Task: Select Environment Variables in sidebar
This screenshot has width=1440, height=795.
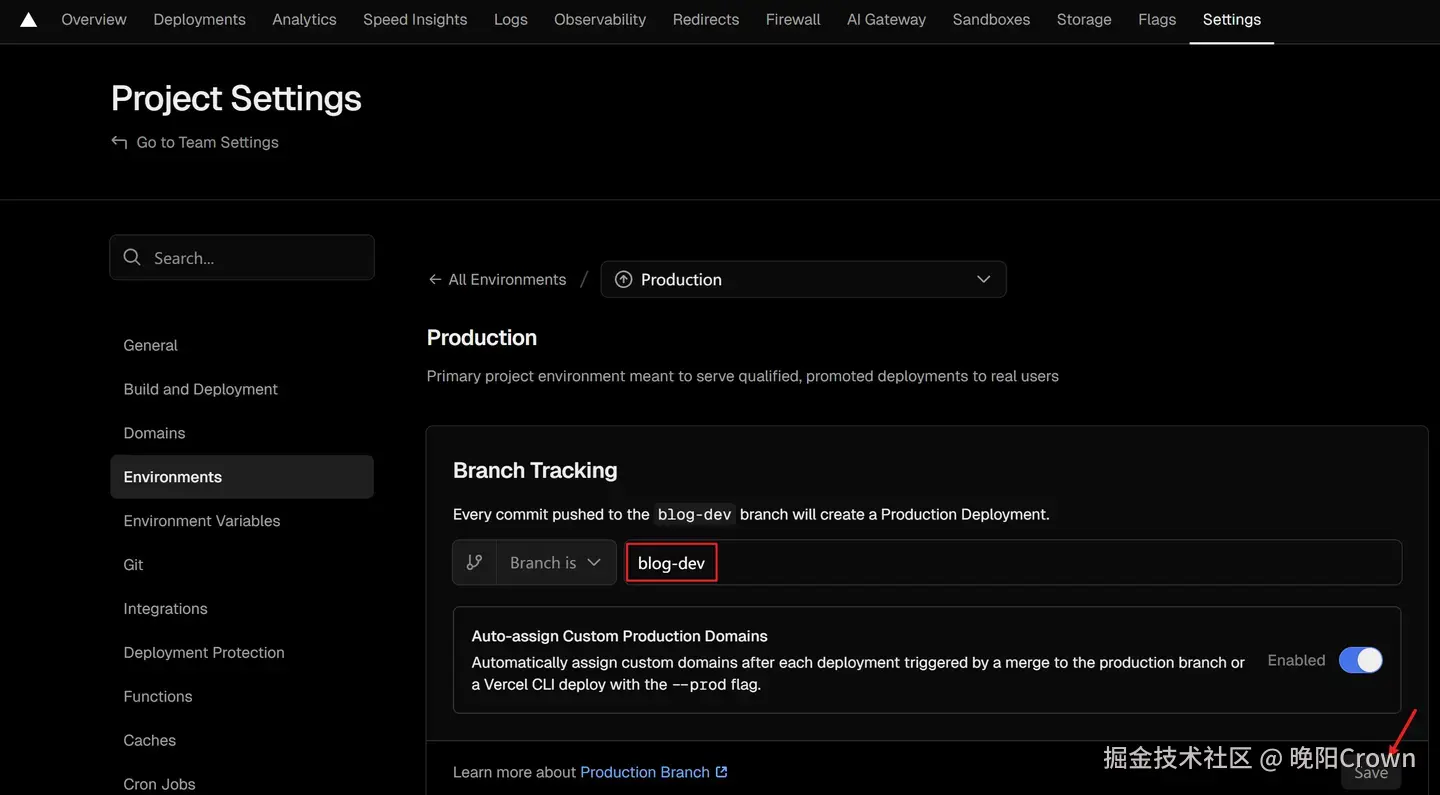Action: (202, 521)
